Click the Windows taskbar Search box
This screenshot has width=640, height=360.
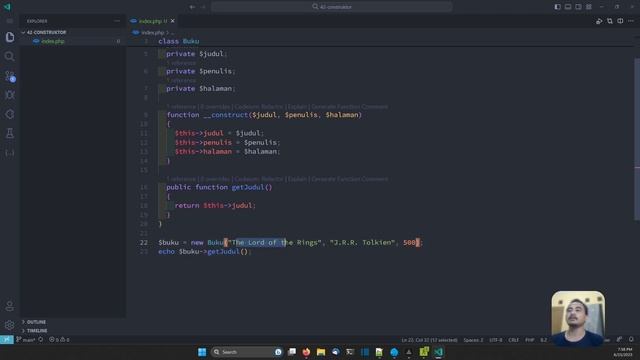tap(247, 352)
